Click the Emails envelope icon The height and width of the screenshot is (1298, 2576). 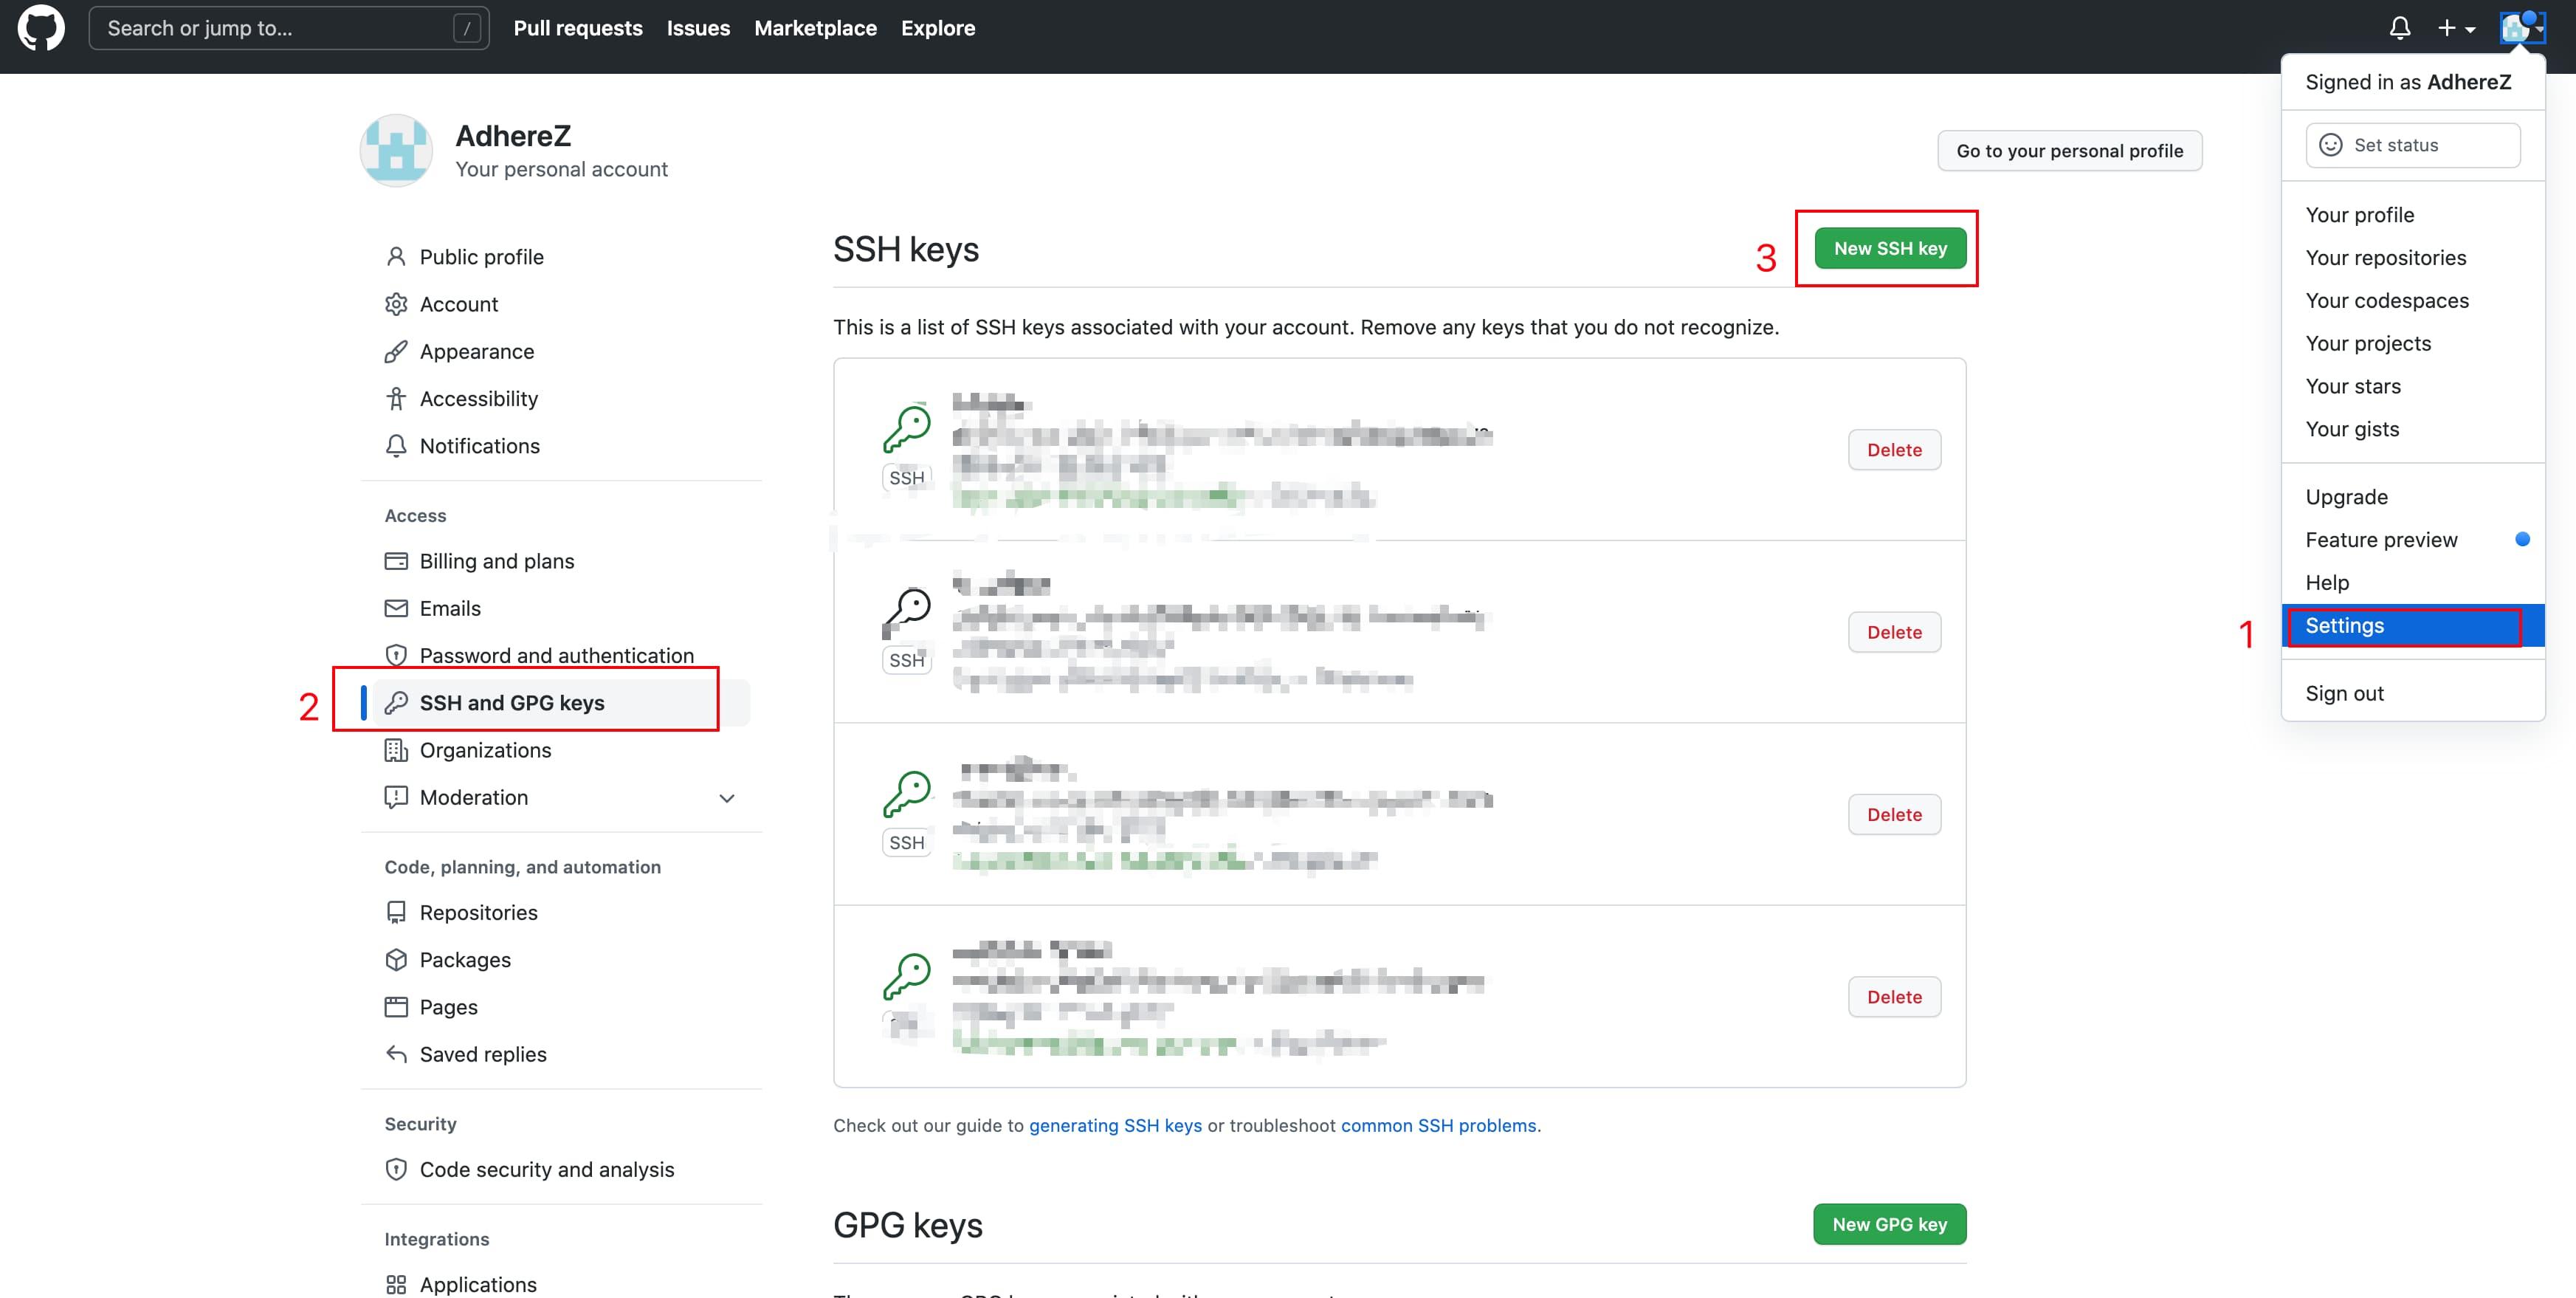[396, 608]
